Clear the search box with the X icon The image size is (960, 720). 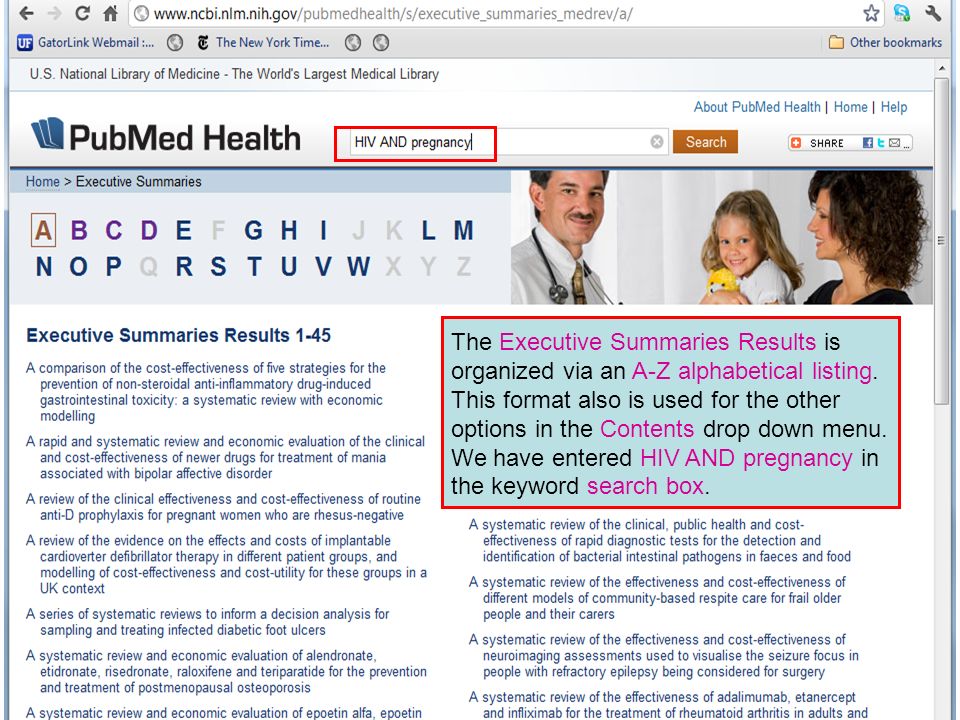tap(657, 142)
